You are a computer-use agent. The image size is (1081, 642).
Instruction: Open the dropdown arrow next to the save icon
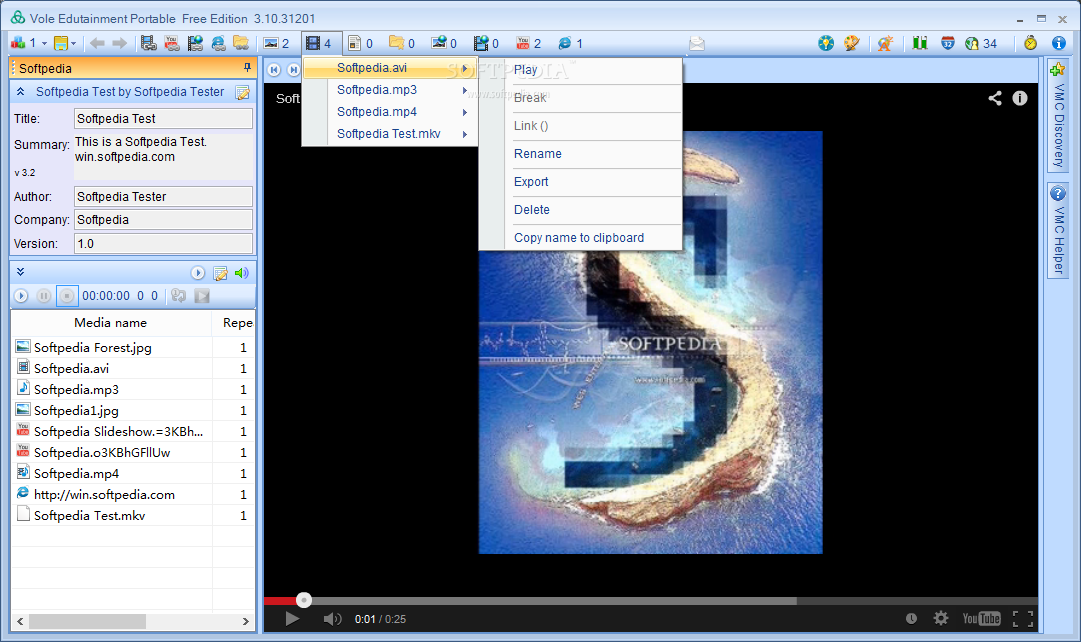pos(74,43)
